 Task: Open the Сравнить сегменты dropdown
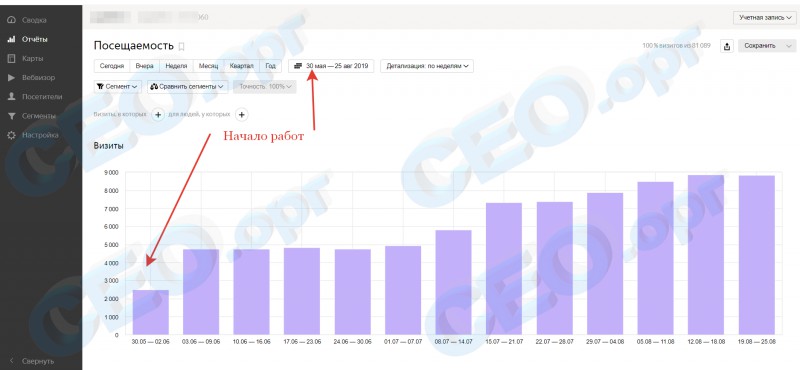(x=188, y=87)
